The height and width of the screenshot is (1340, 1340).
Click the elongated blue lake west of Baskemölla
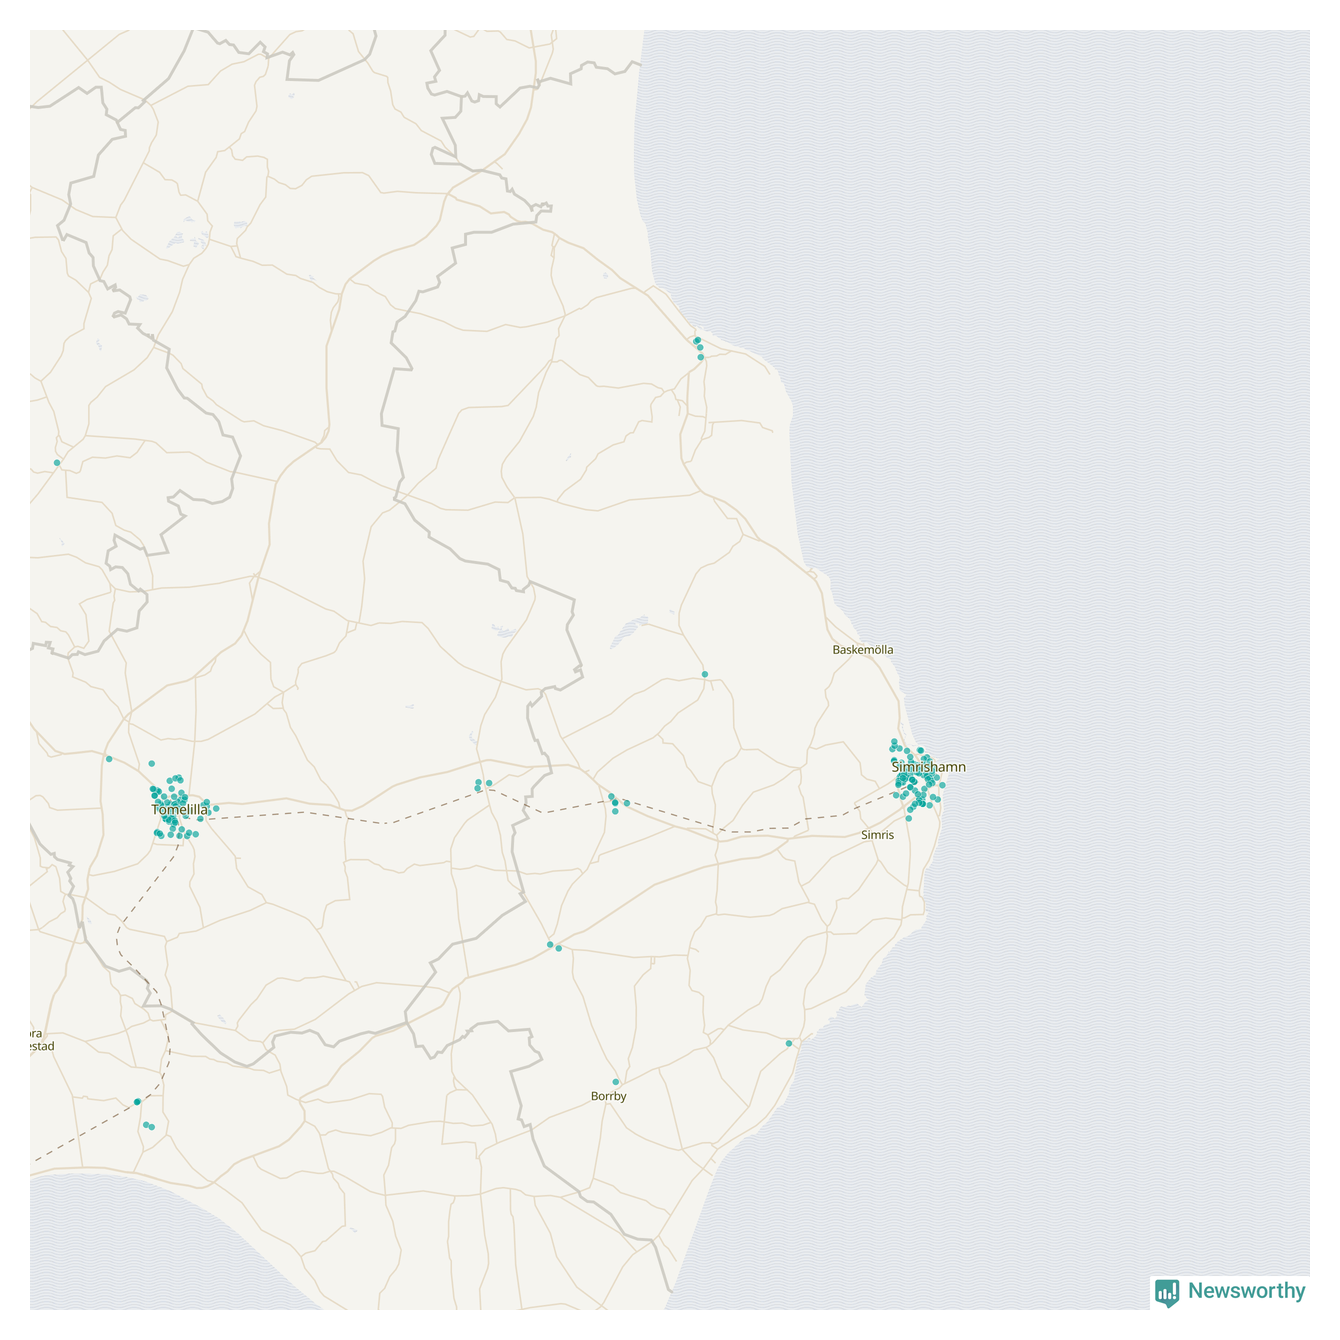(628, 631)
